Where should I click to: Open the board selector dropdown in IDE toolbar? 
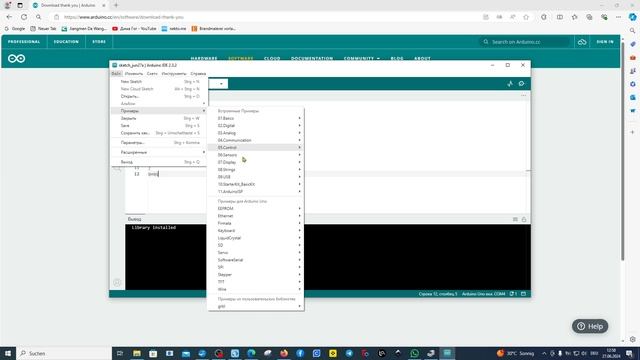(218, 84)
